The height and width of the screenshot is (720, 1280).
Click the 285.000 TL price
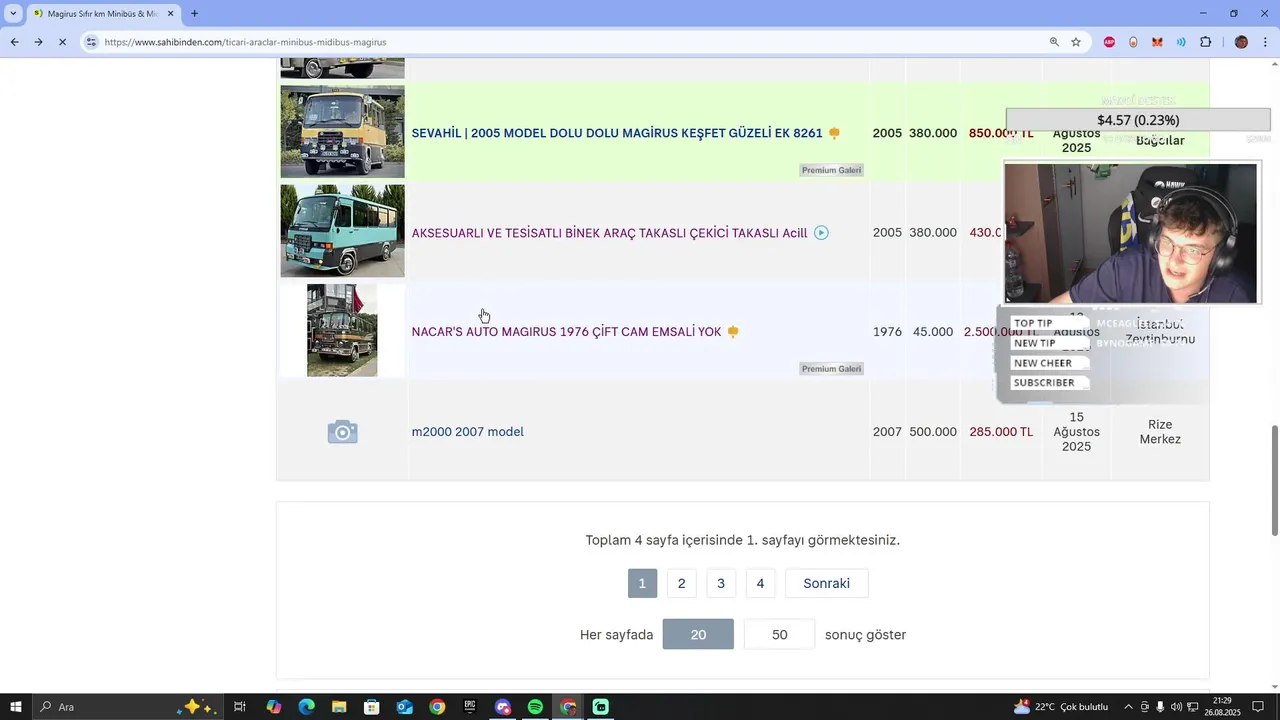(1001, 432)
